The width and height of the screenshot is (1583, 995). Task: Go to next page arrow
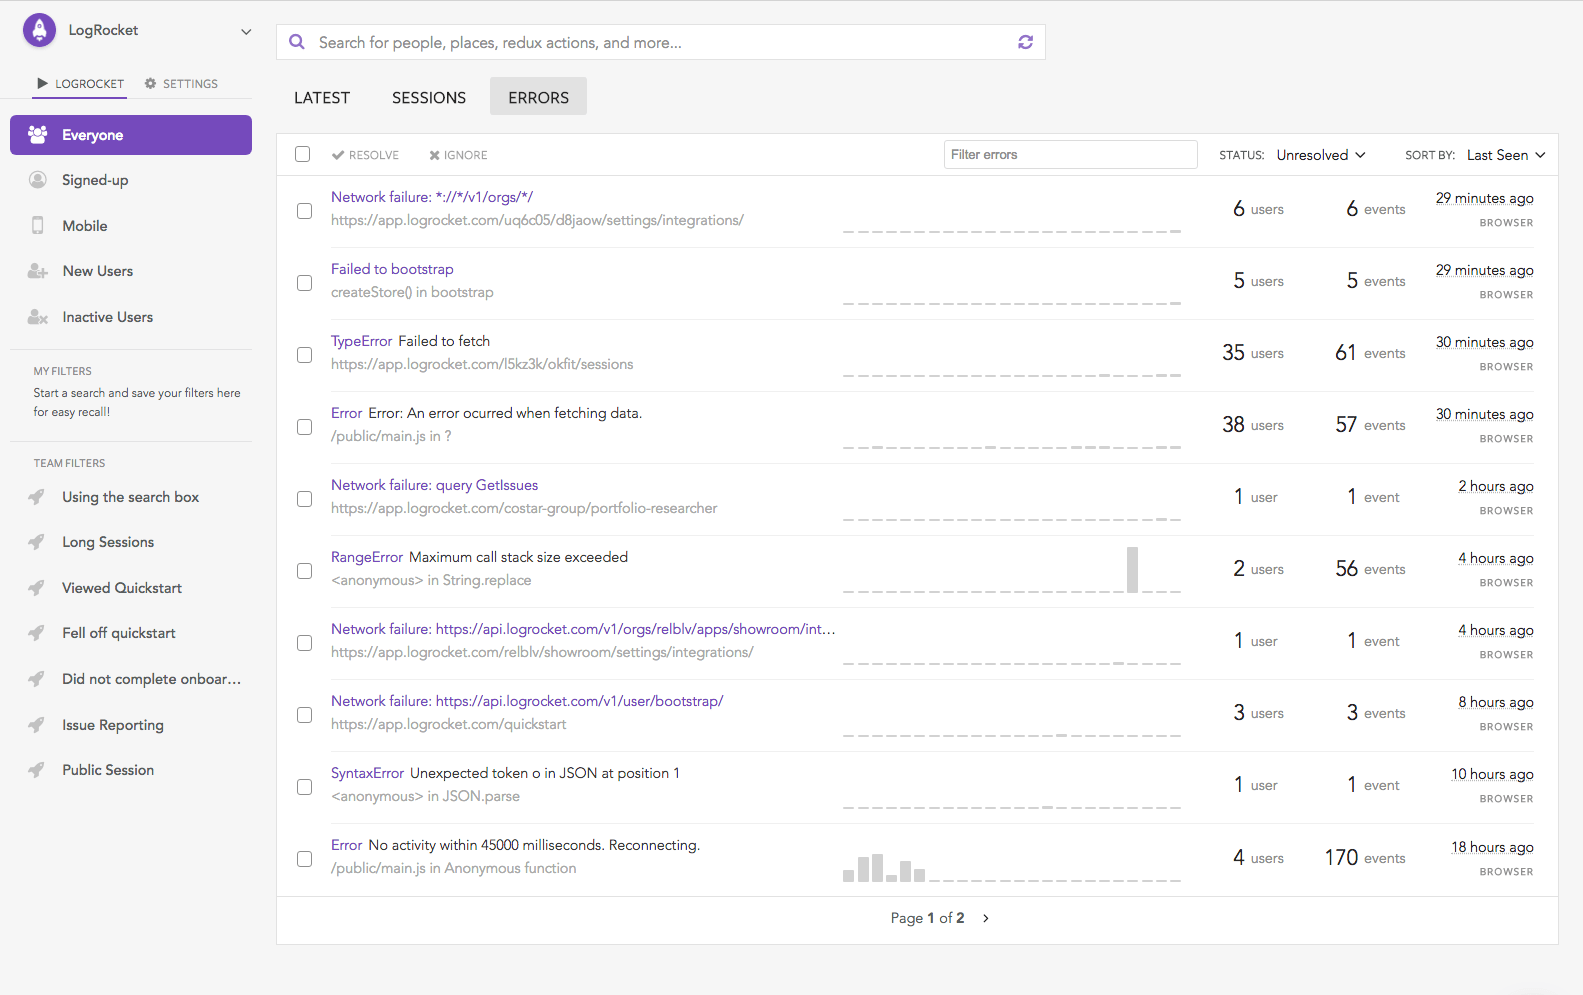tap(986, 918)
